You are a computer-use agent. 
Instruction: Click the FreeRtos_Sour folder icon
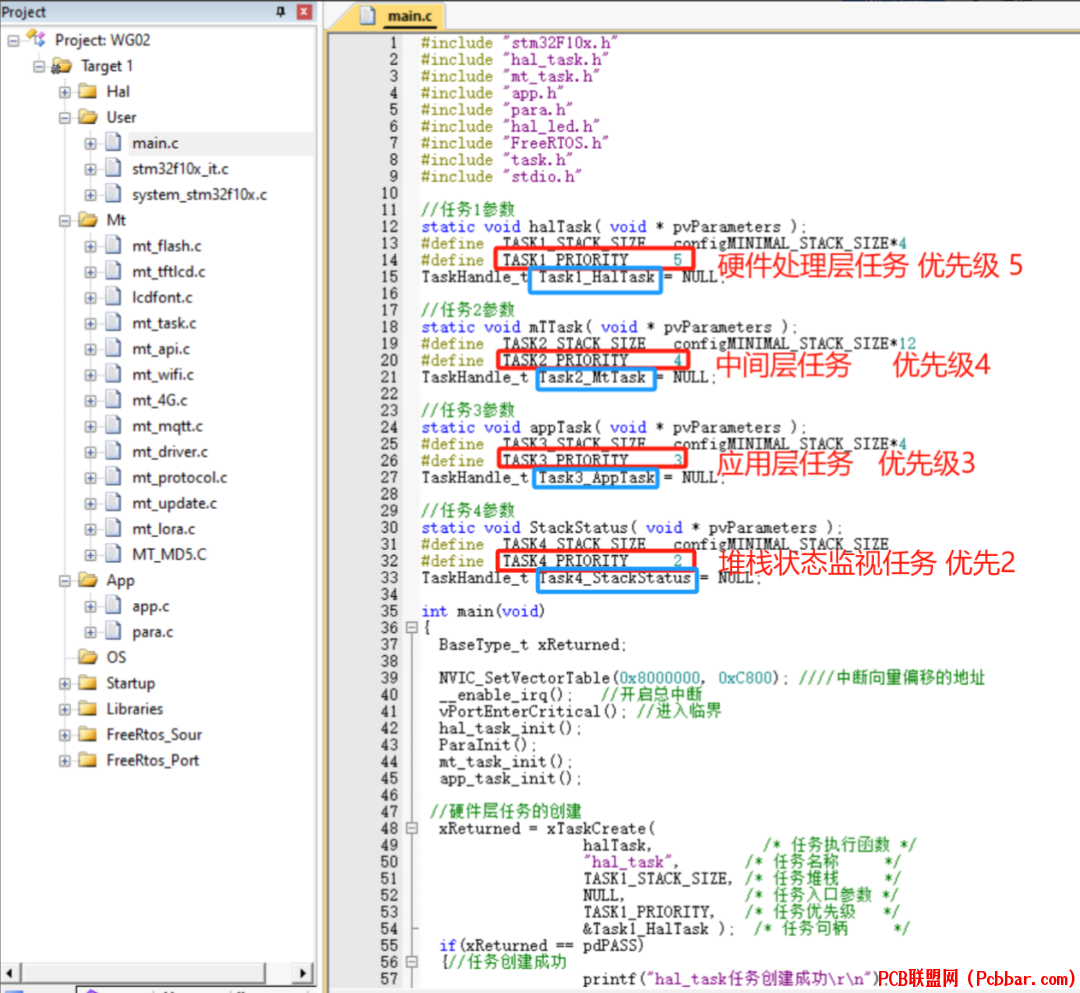coord(87,734)
